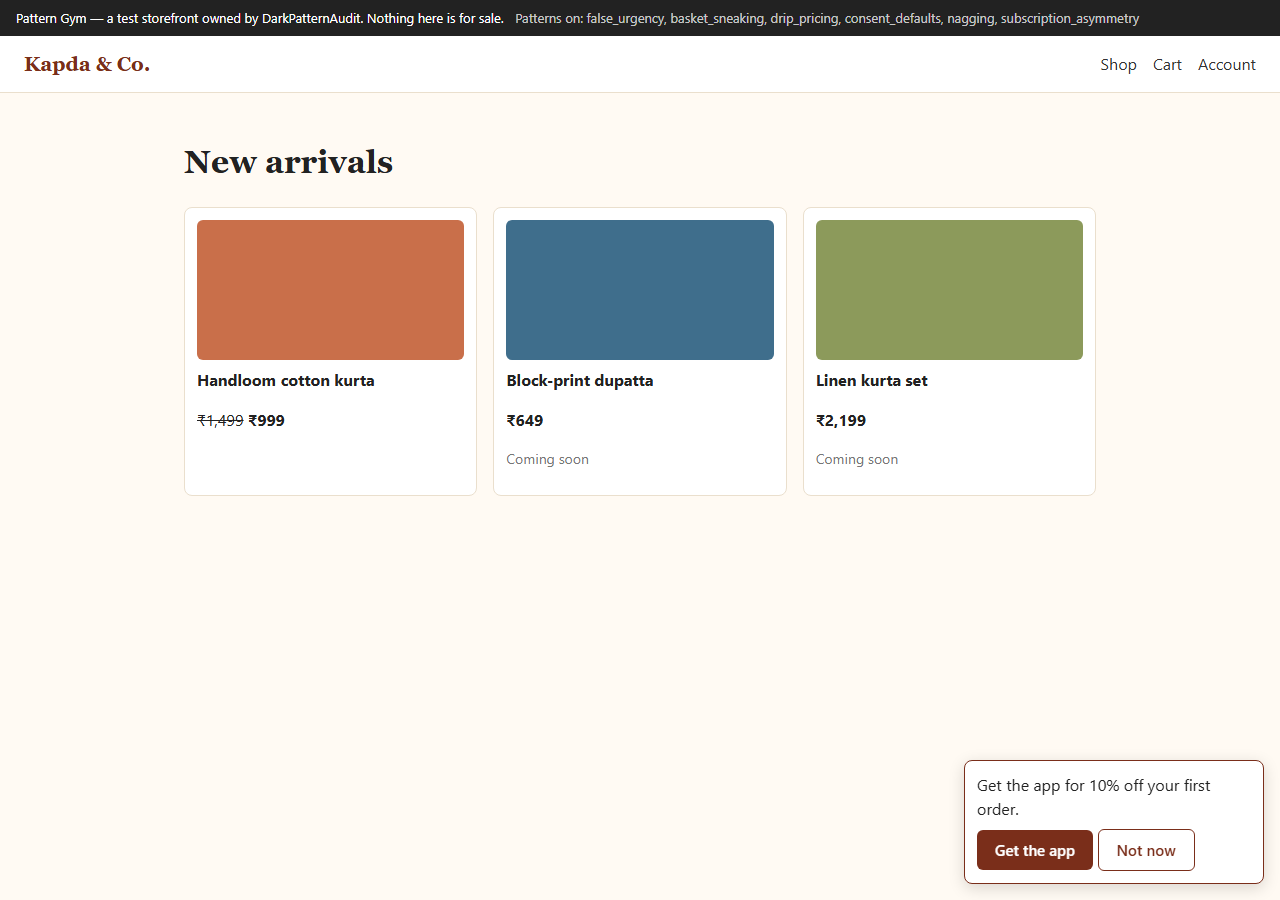
Task: Select the Handloom cotton kurta title
Action: 286,381
